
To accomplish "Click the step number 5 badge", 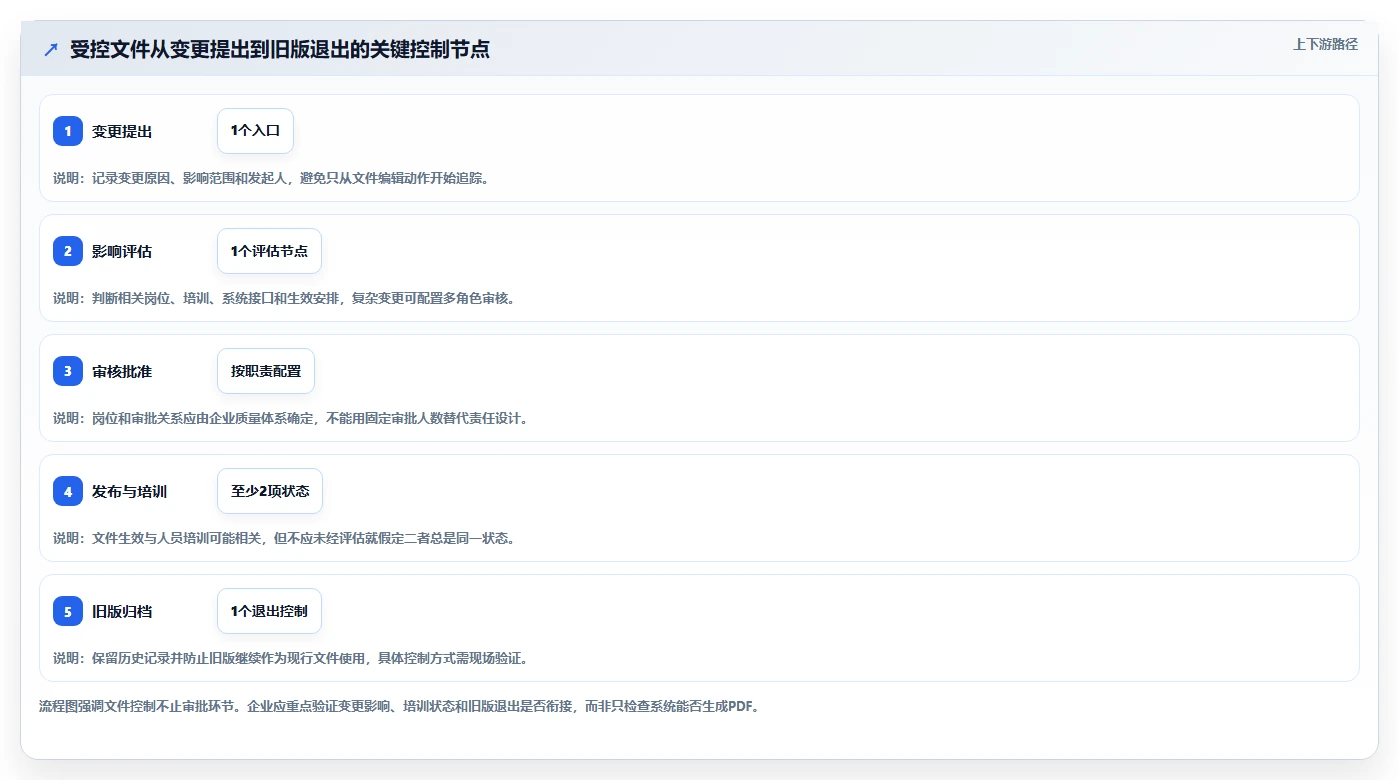I will (x=68, y=611).
